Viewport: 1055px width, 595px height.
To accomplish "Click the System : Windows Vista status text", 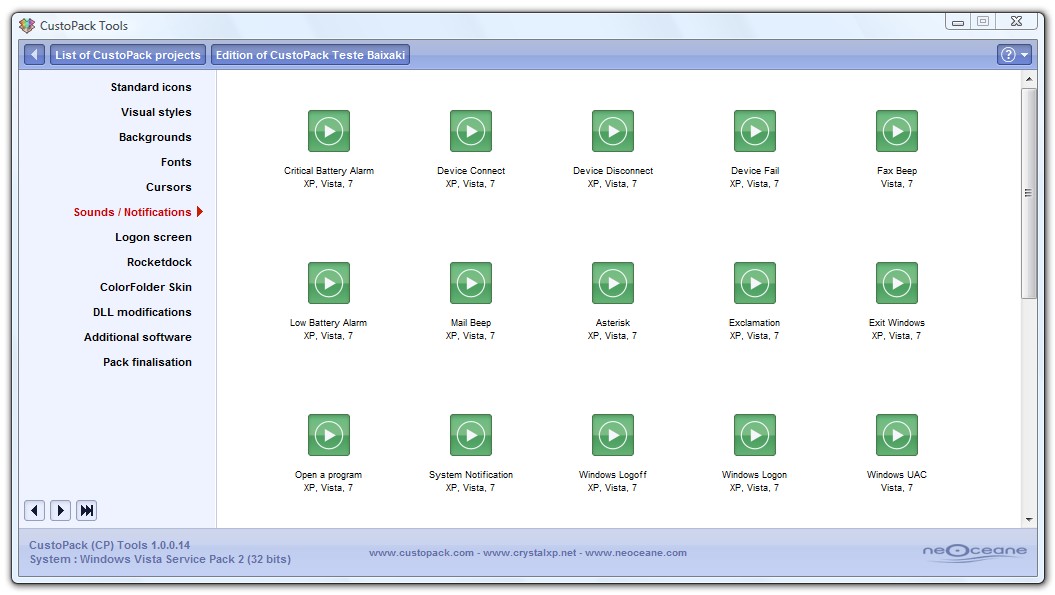I will [x=160, y=559].
